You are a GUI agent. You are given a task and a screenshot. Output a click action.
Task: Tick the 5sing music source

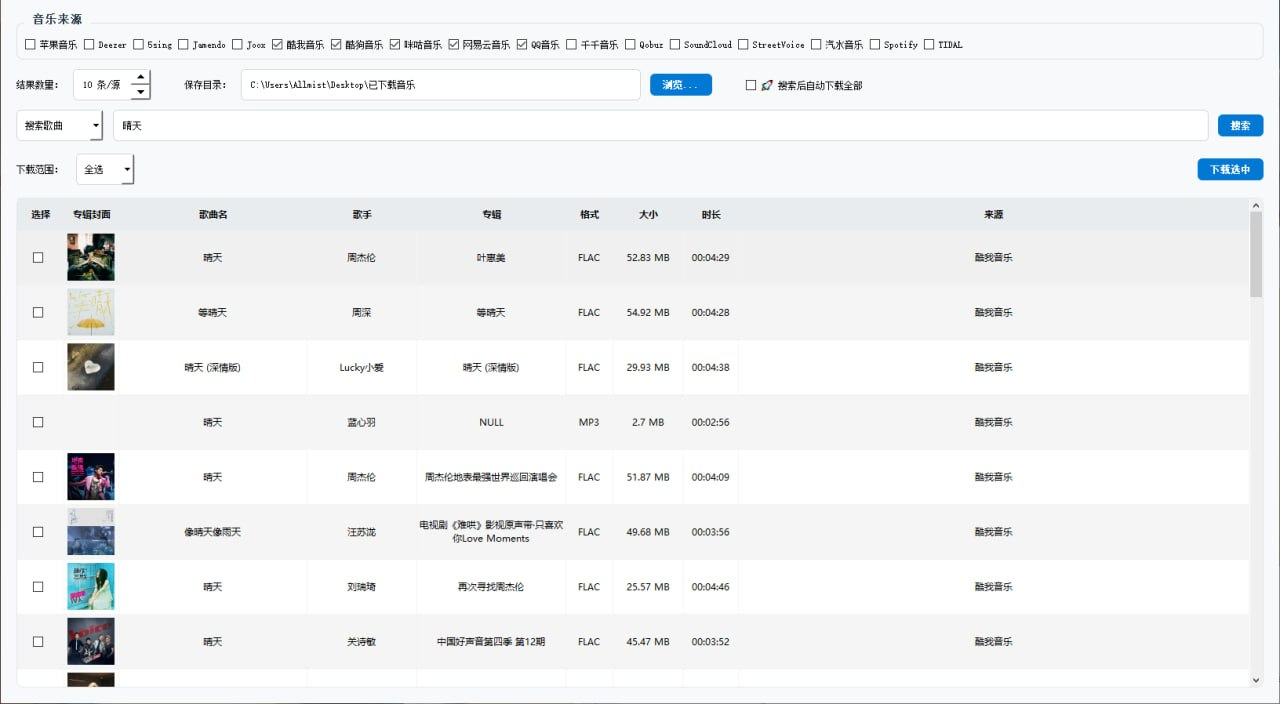(138, 44)
